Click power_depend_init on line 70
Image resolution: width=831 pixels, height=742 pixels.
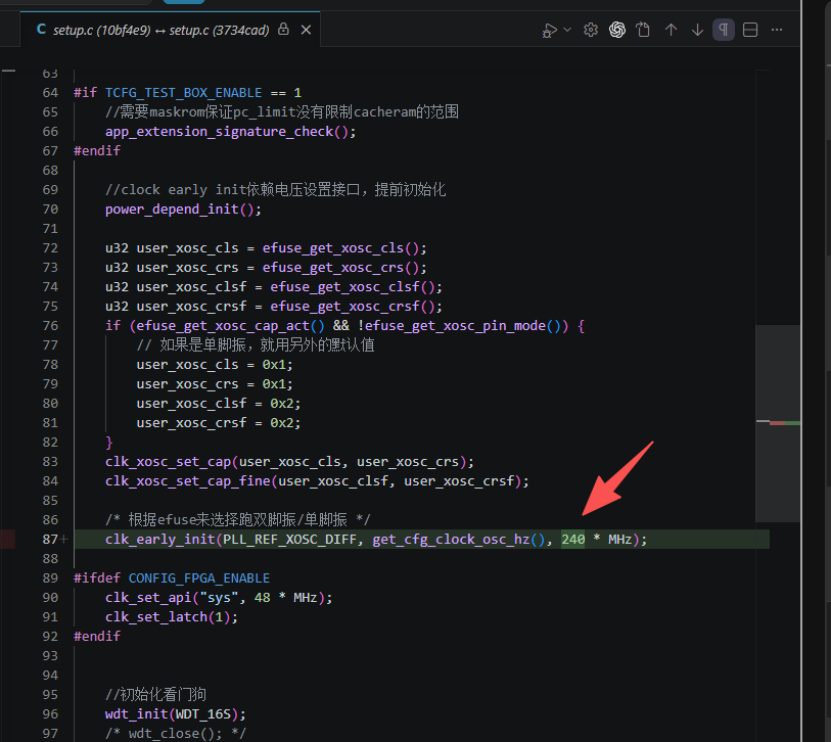(172, 209)
